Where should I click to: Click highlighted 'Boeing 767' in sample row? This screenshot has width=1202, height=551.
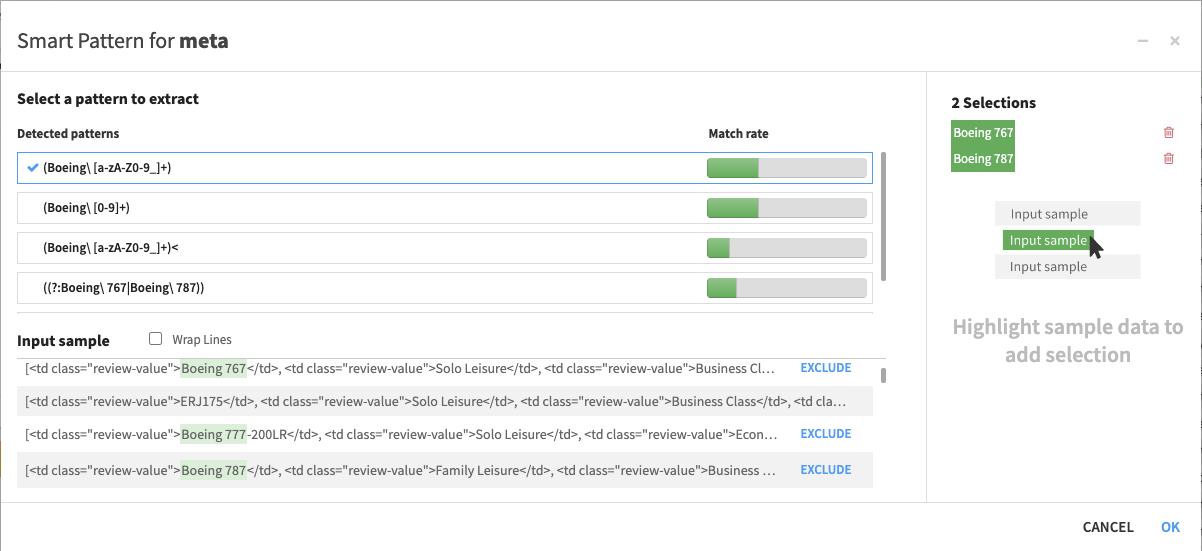click(x=214, y=368)
